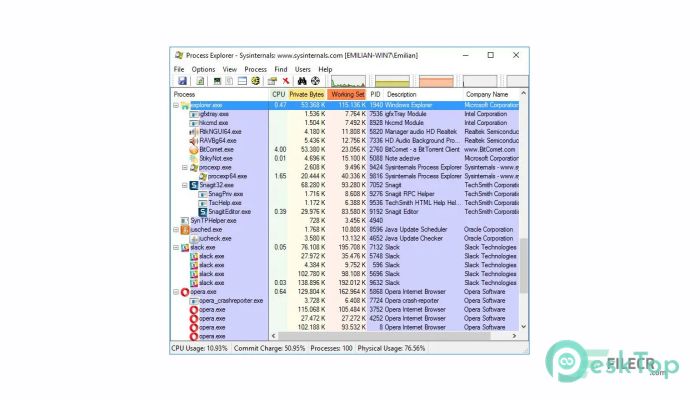Click the BitComet.exe orange icon

point(194,150)
